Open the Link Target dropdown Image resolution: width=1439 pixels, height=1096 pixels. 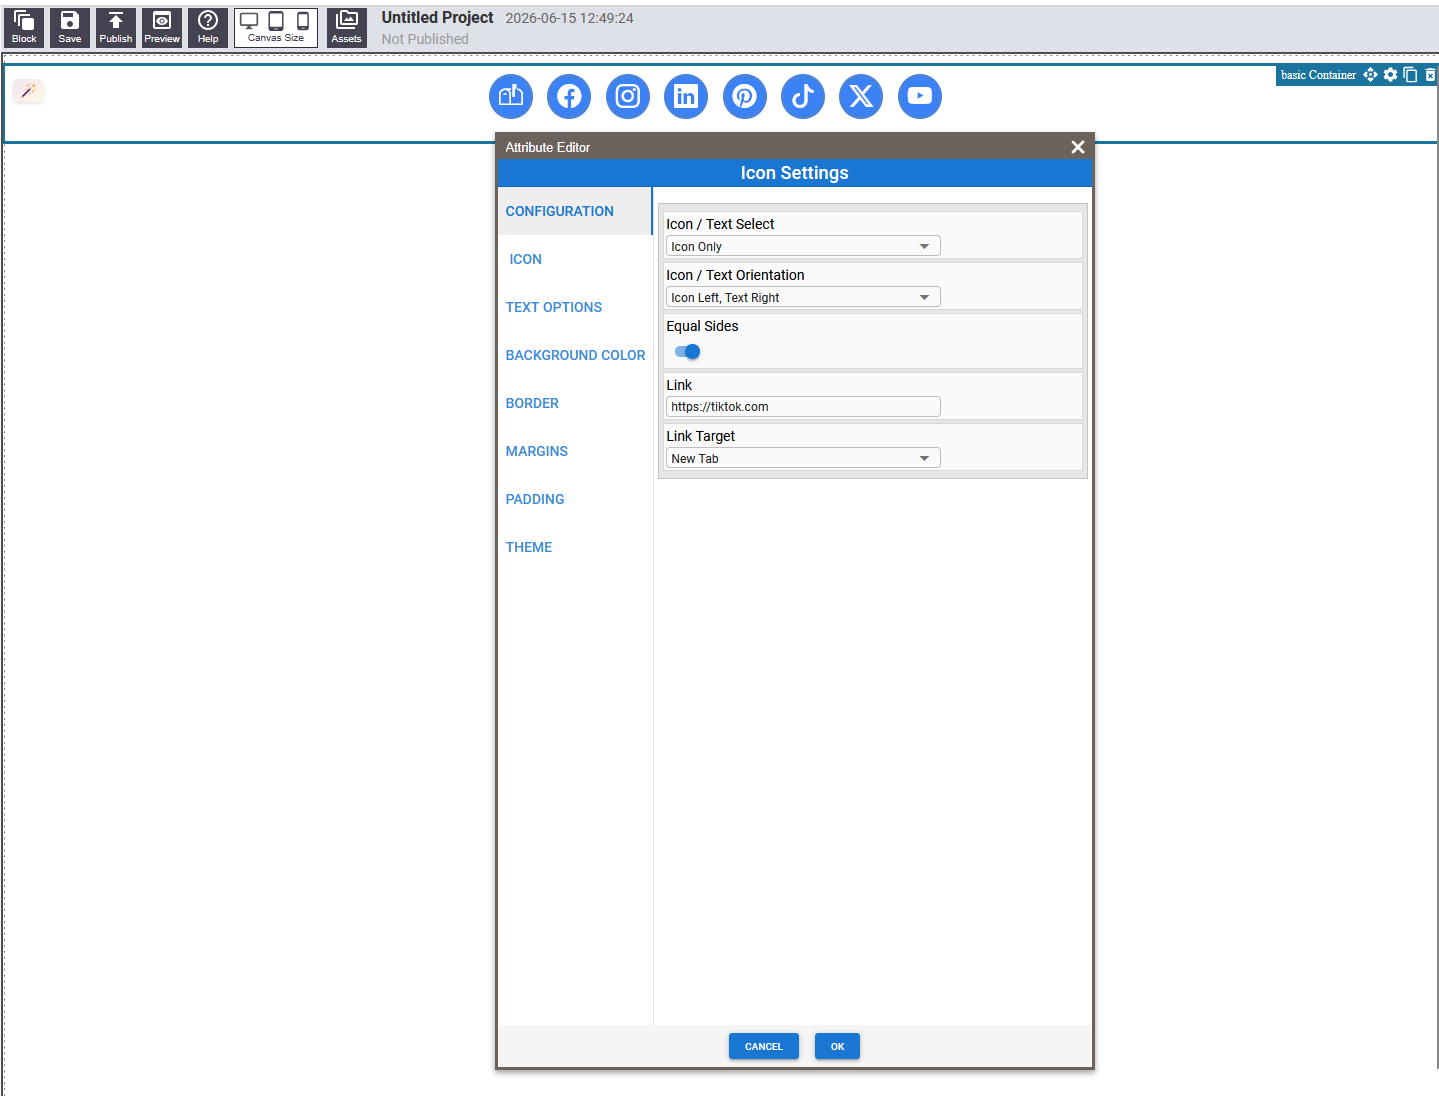click(803, 458)
